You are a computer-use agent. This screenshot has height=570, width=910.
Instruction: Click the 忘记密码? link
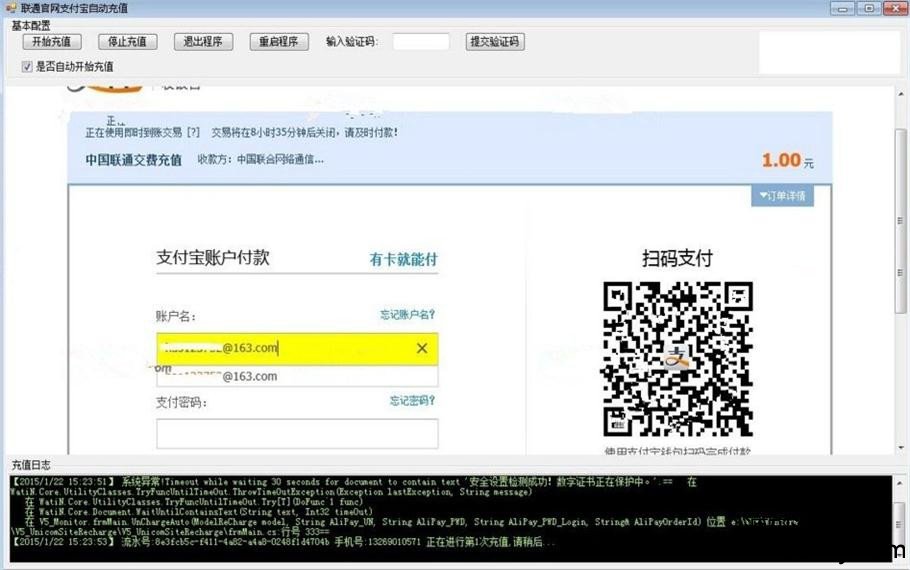412,401
